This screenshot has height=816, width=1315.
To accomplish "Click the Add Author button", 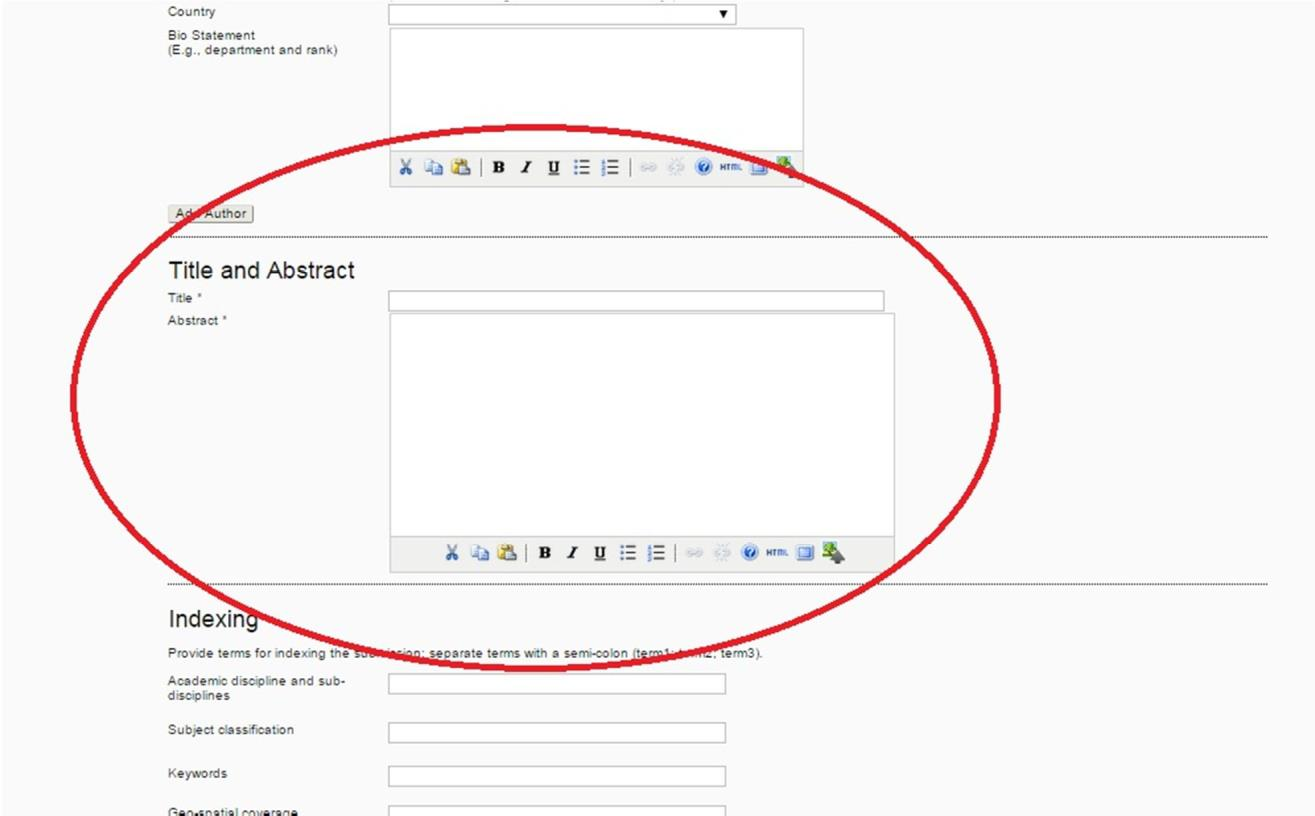I will pyautogui.click(x=210, y=214).
